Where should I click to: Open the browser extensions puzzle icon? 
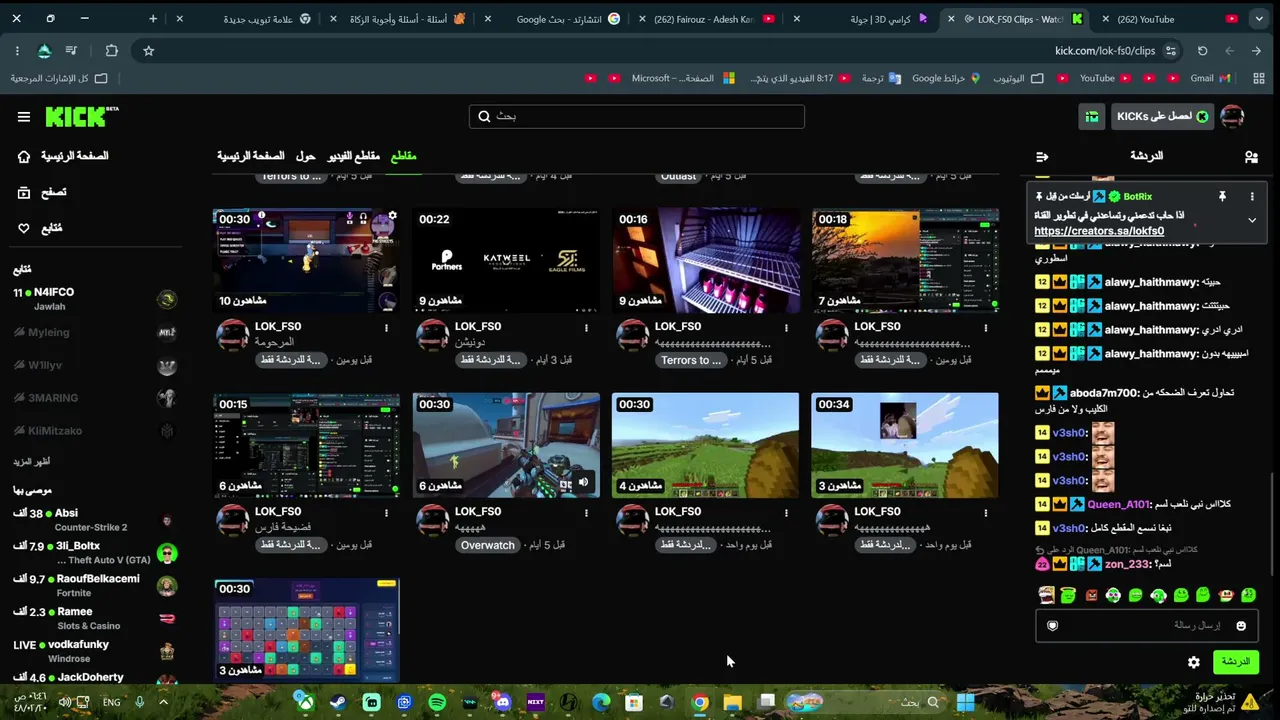(111, 51)
